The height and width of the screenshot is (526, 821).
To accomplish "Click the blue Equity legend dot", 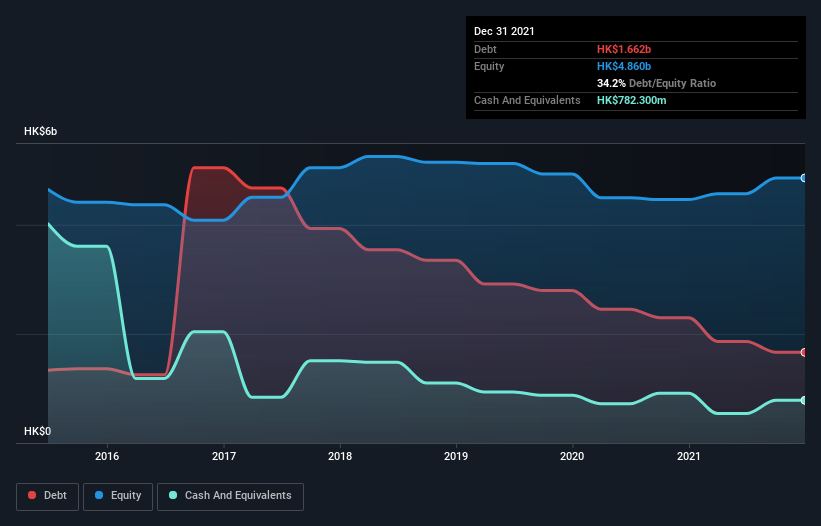I will (x=99, y=495).
